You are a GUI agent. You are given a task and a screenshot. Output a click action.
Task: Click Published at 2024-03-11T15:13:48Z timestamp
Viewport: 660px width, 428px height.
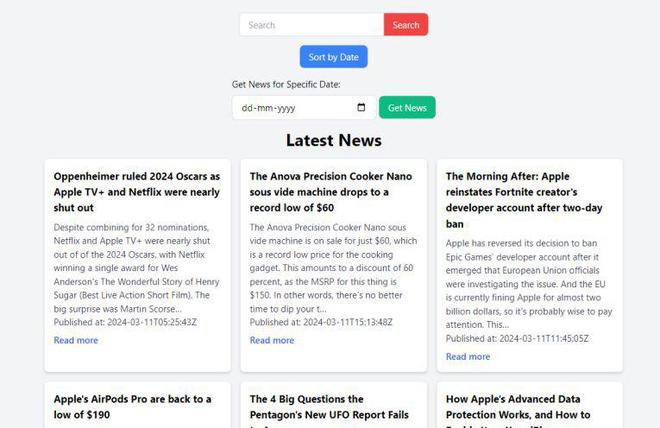[x=321, y=322]
